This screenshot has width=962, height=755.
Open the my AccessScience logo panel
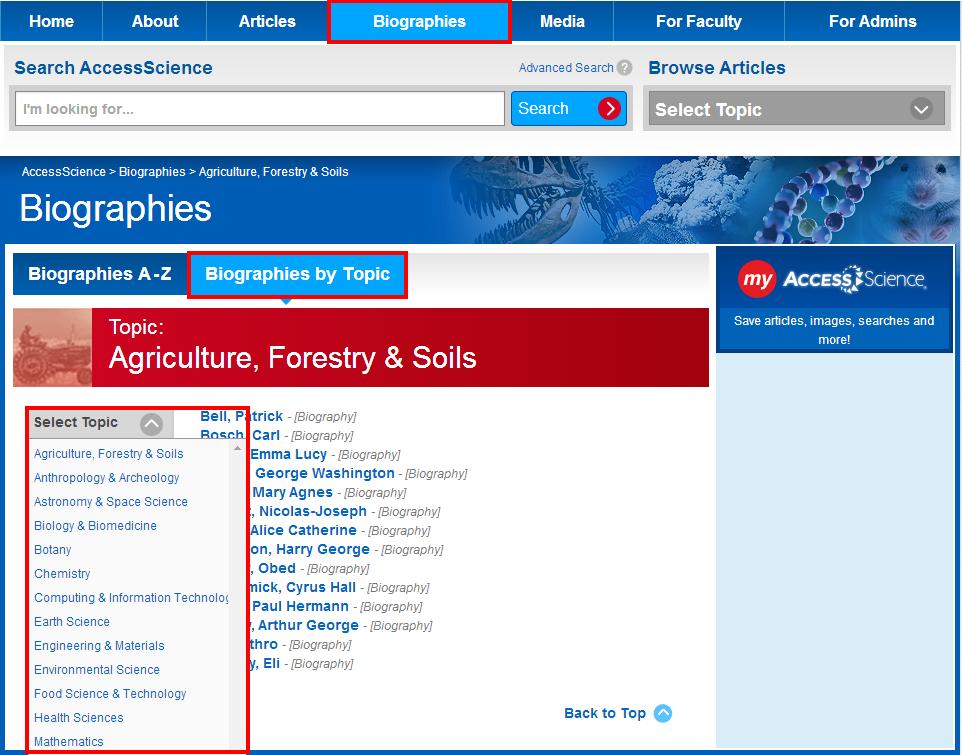click(x=833, y=279)
